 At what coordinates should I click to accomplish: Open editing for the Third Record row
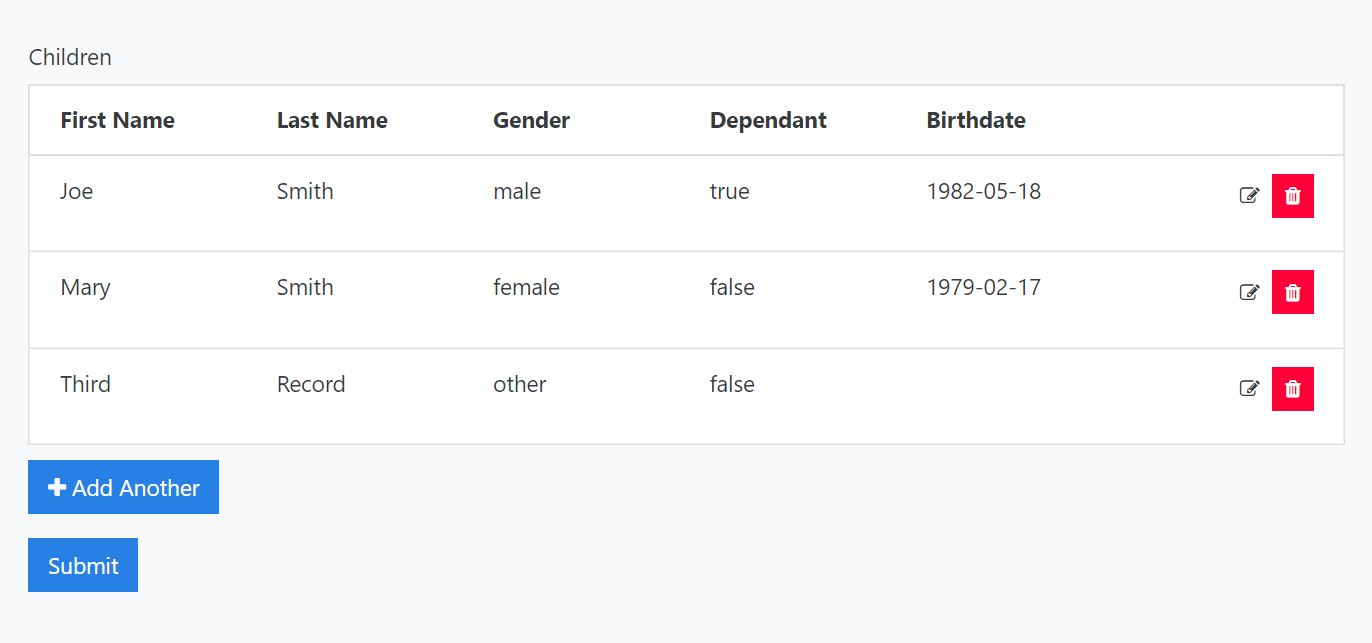[1249, 388]
